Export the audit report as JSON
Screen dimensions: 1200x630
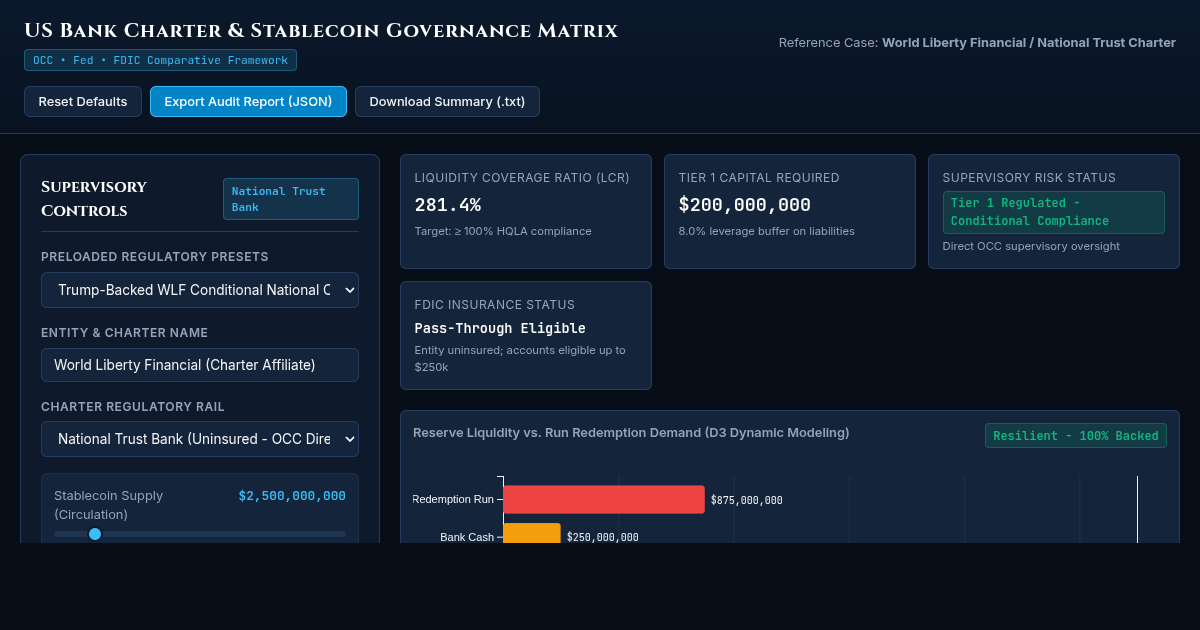pyautogui.click(x=248, y=102)
